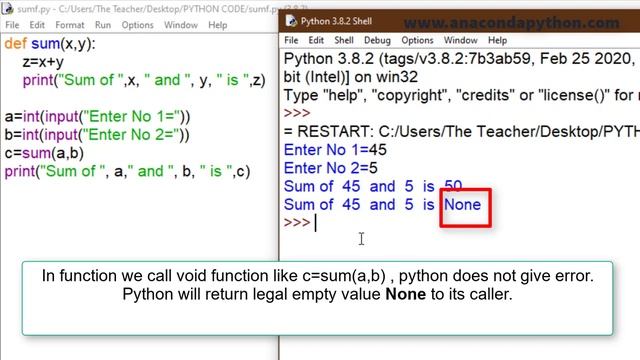Click the last print line with variable c
The height and width of the screenshot is (360, 640).
point(127,171)
